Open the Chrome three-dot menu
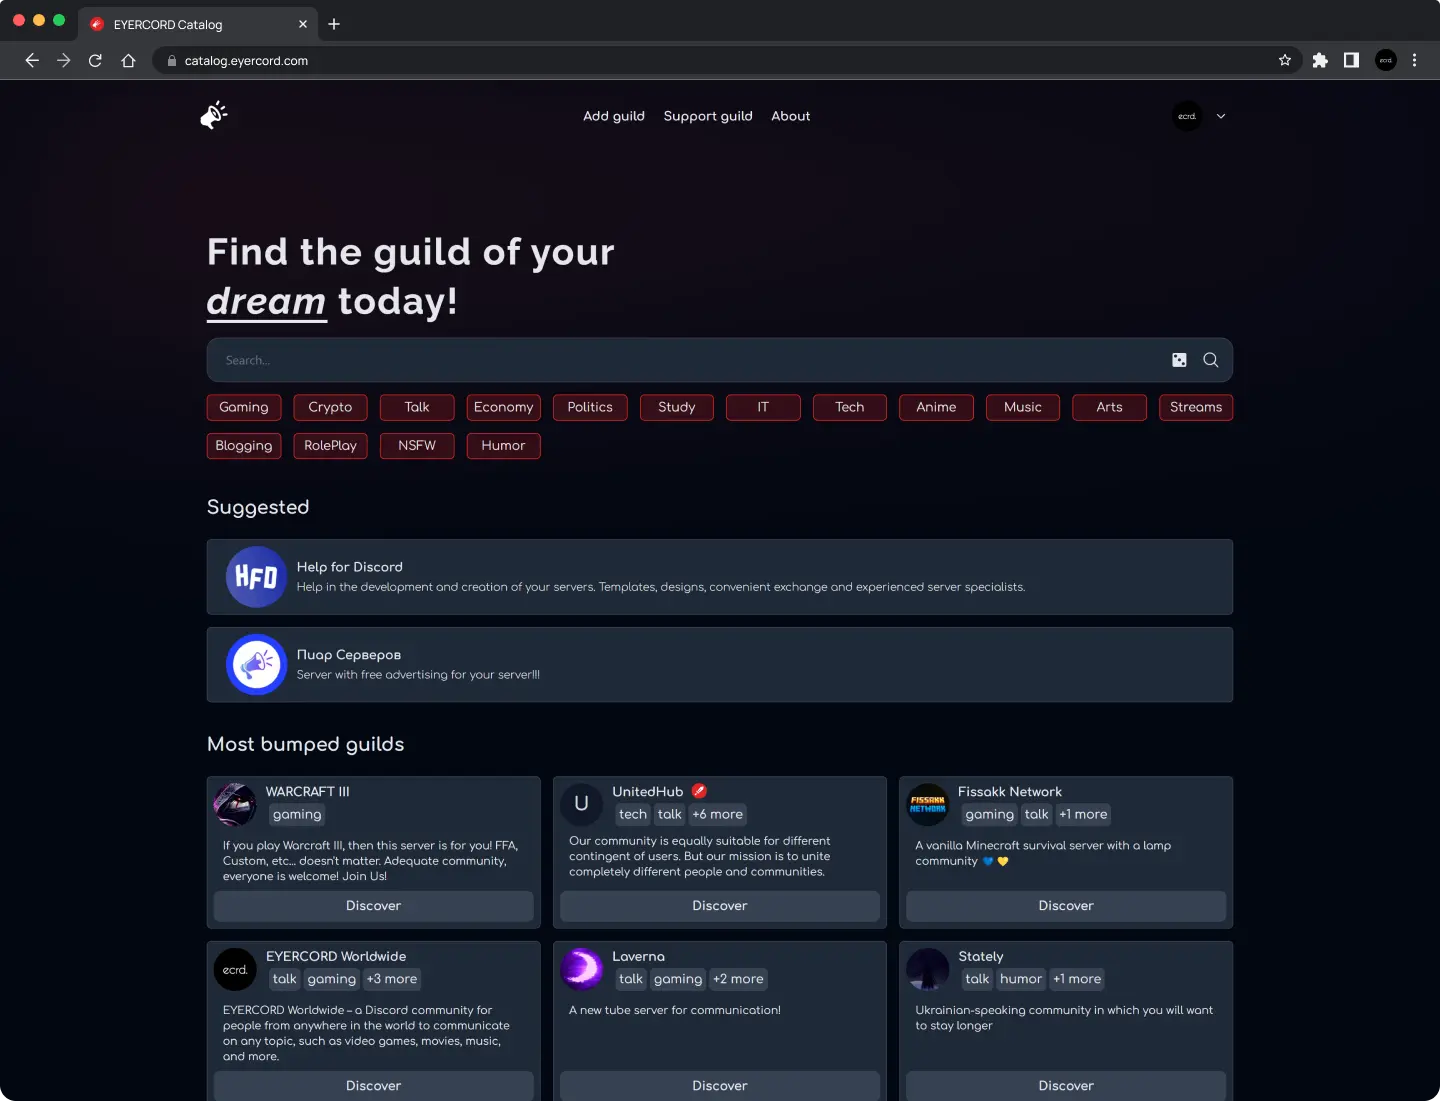This screenshot has width=1440, height=1101. 1414,60
